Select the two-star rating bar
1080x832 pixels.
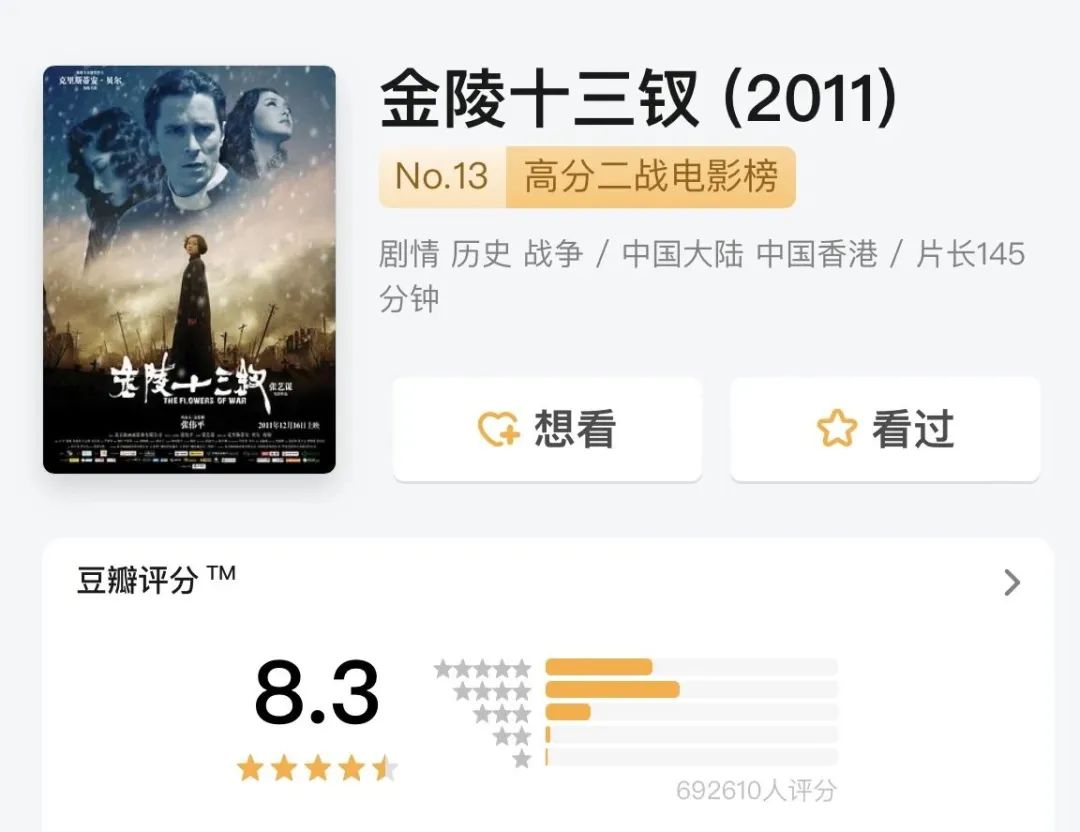(692, 735)
